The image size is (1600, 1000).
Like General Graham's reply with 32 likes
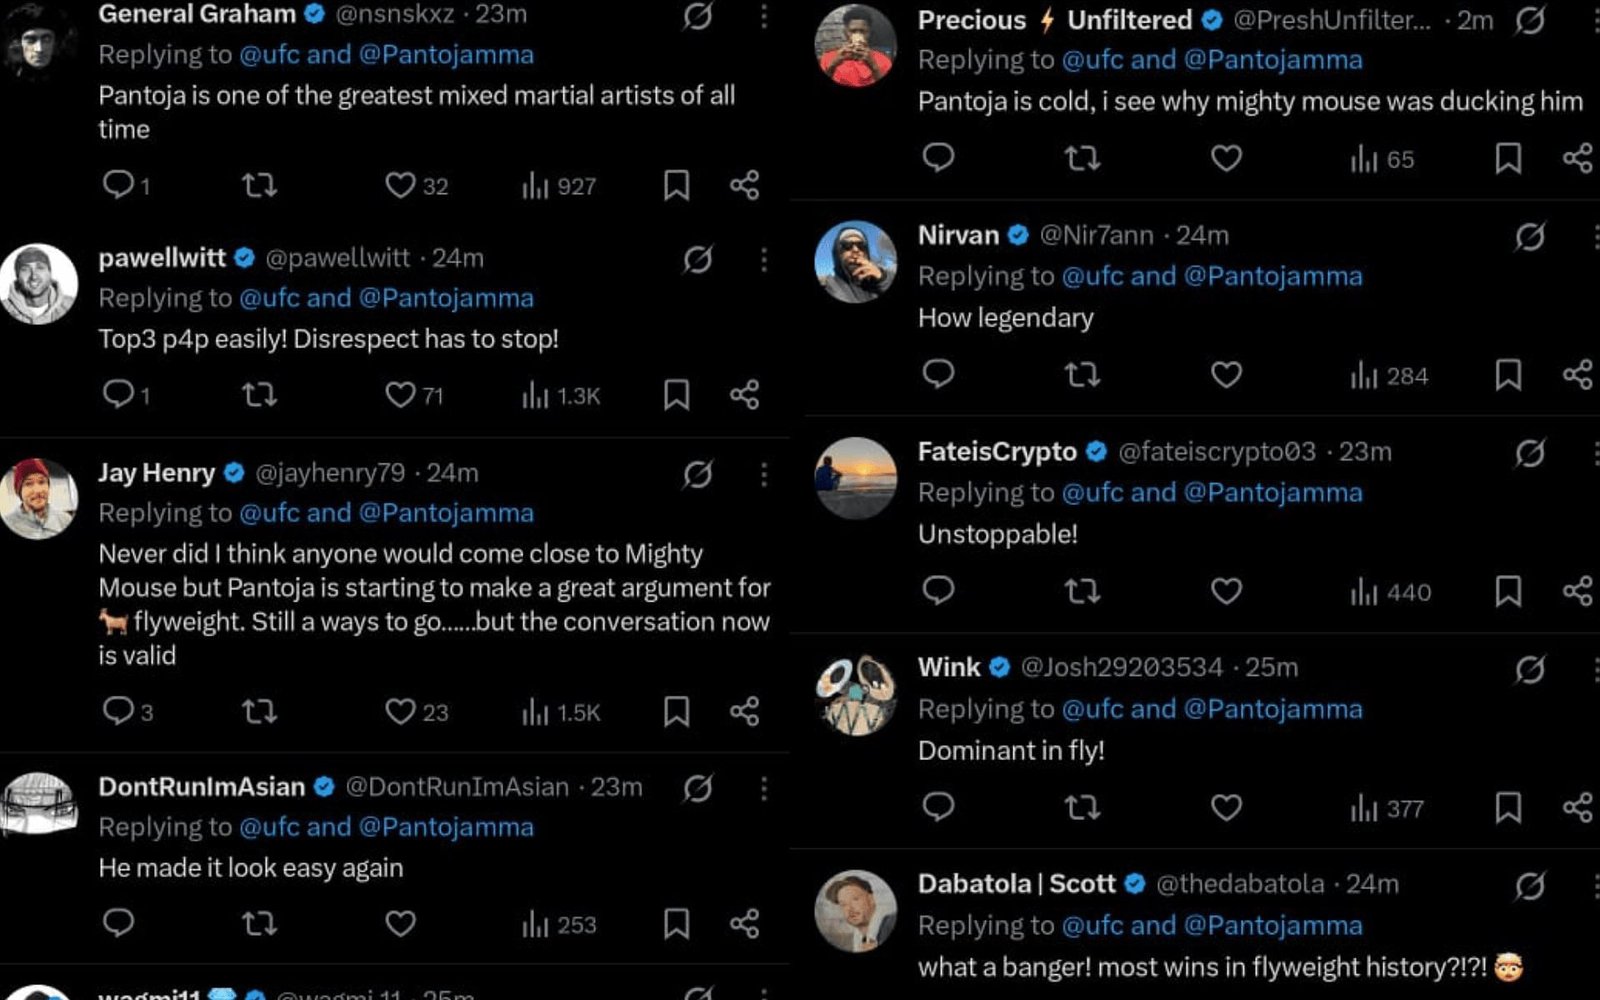(416, 186)
